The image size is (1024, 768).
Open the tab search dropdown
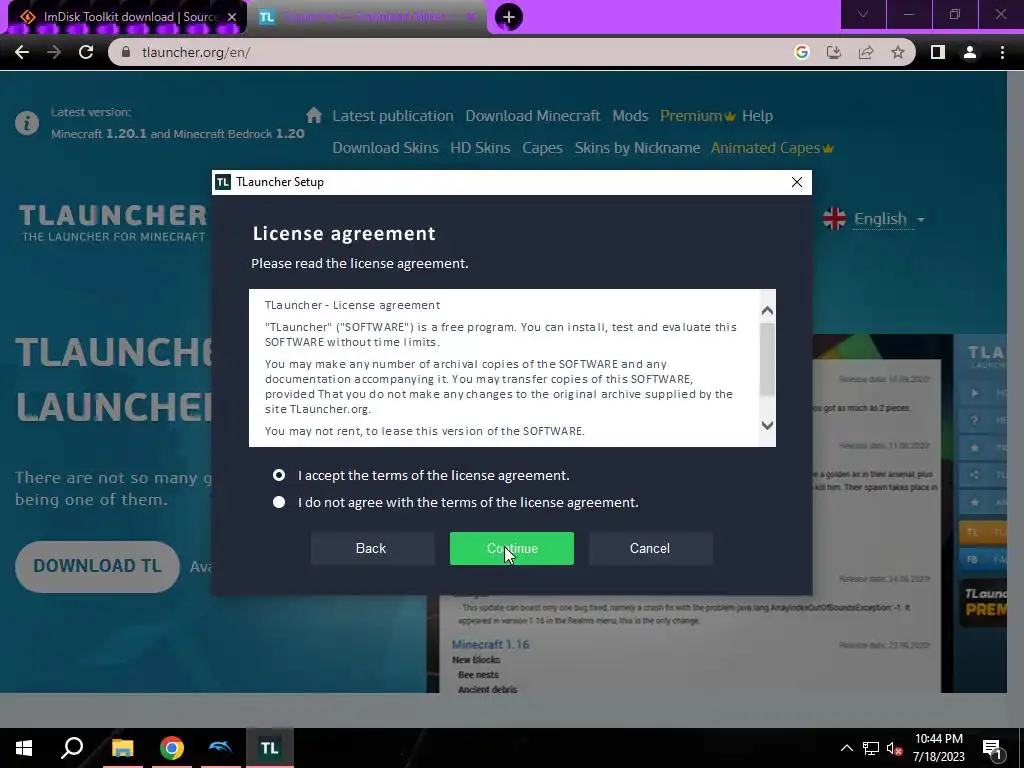[863, 14]
